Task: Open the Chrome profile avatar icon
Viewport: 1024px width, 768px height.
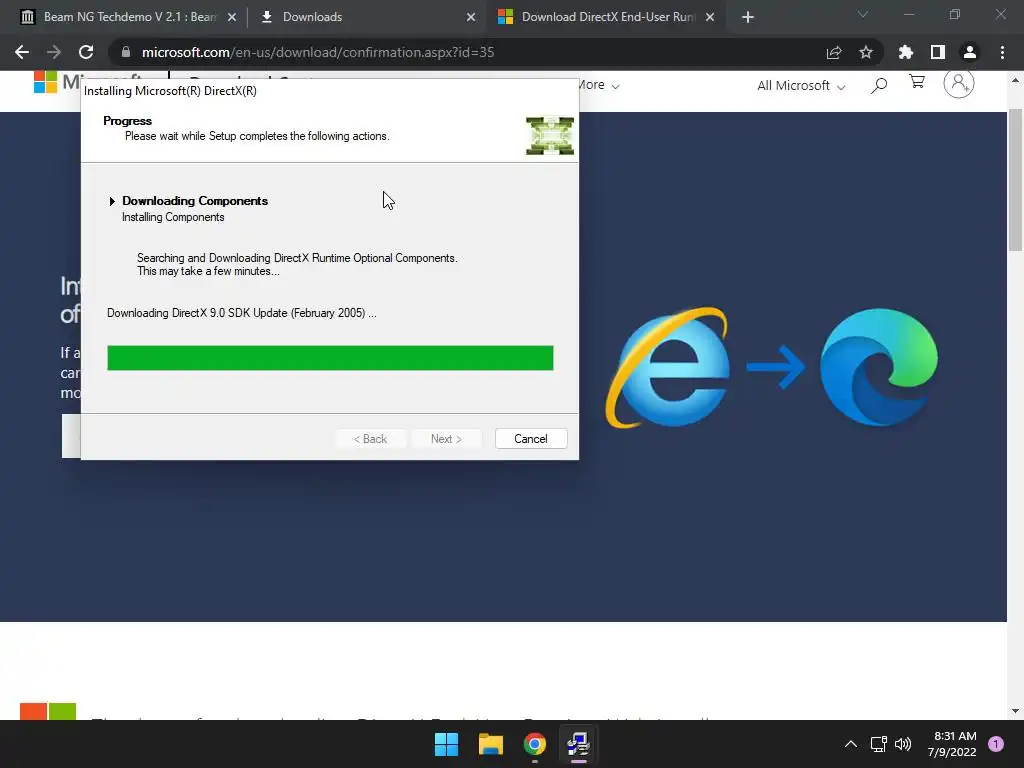Action: click(970, 52)
